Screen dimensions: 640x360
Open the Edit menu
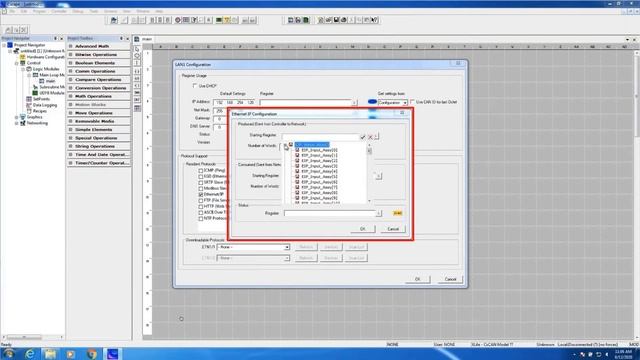click(x=24, y=11)
